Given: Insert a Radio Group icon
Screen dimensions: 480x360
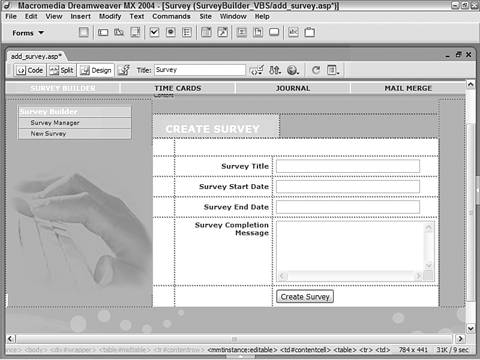Looking at the screenshot, I should (x=187, y=32).
